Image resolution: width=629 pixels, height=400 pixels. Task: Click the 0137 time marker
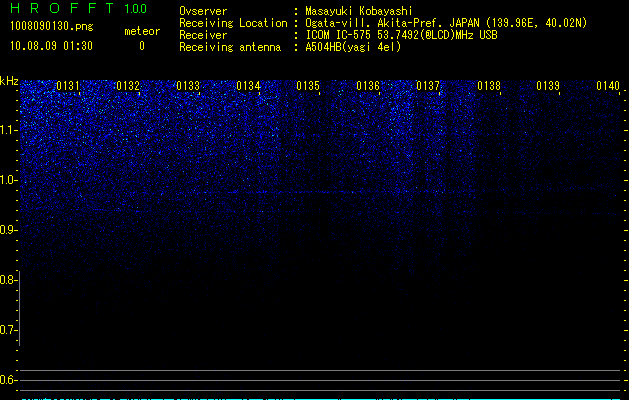(x=428, y=86)
